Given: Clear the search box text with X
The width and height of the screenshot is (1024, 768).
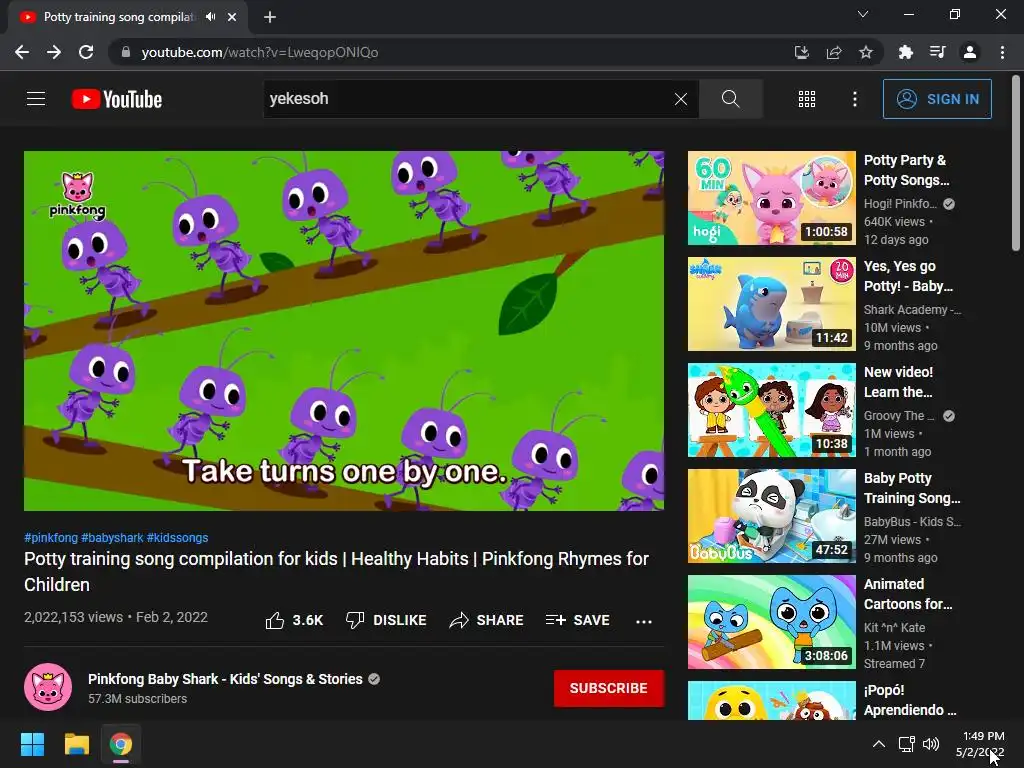Looking at the screenshot, I should [680, 99].
